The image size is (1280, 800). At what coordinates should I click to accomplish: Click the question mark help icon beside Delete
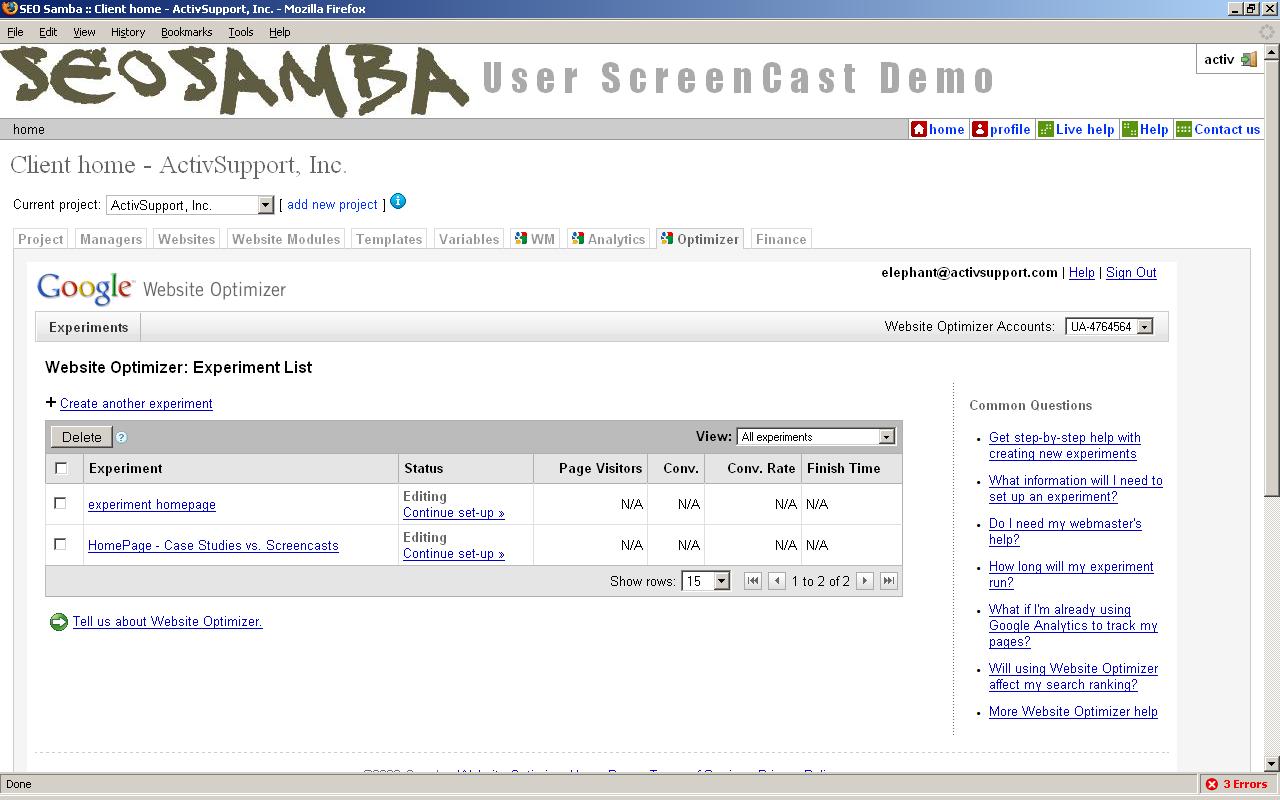[x=121, y=437]
